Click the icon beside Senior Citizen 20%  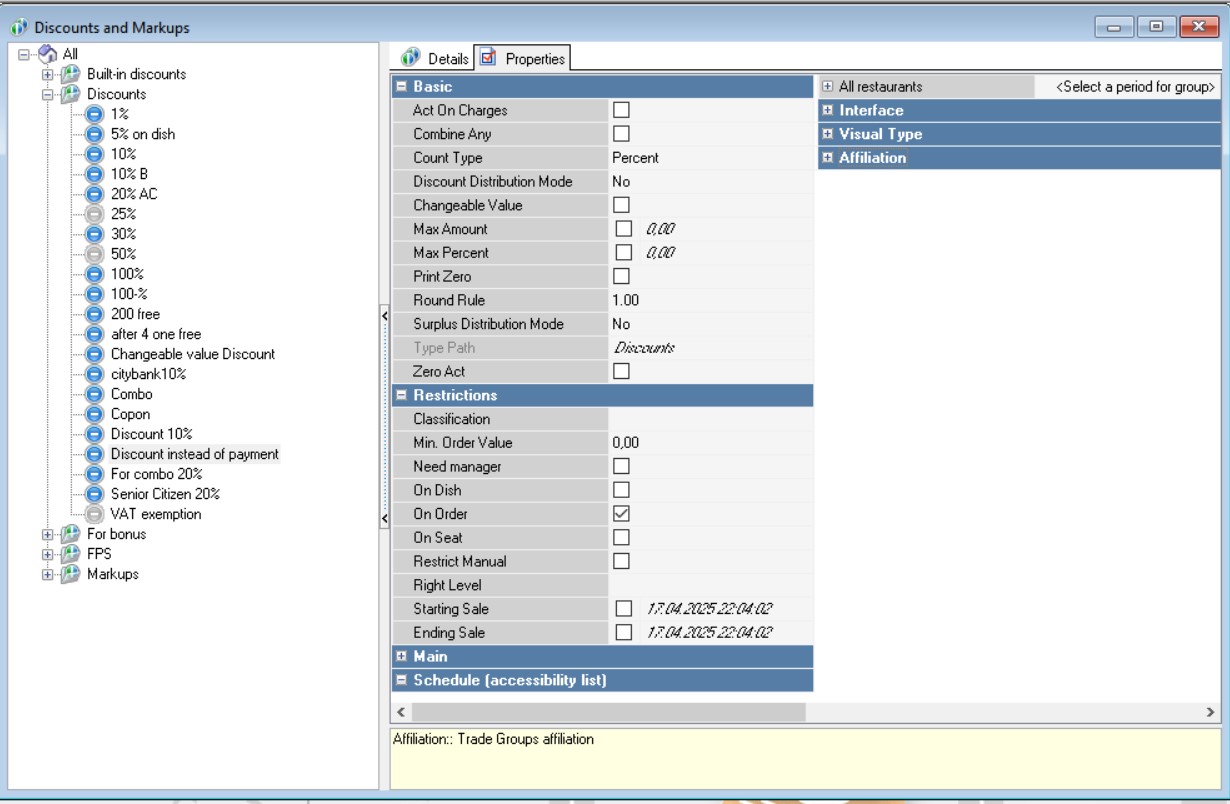pos(93,494)
